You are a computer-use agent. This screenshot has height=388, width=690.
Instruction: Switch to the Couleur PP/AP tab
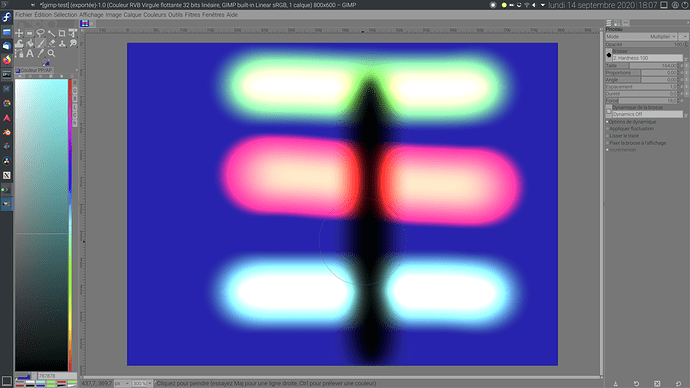34,70
